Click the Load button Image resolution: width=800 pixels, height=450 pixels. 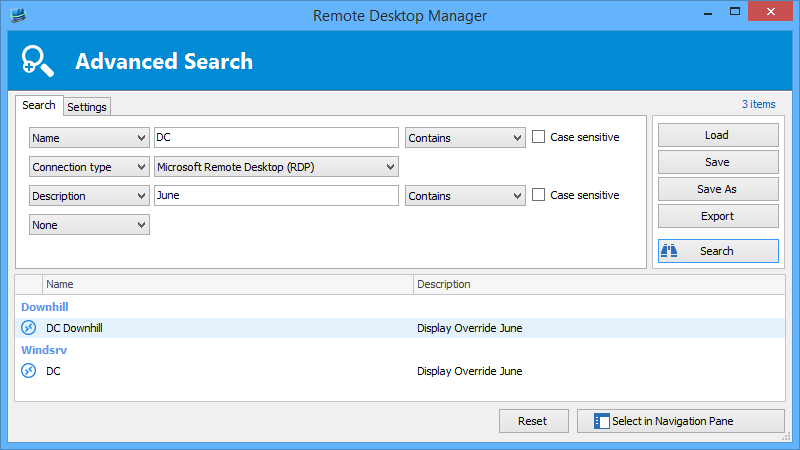[718, 135]
